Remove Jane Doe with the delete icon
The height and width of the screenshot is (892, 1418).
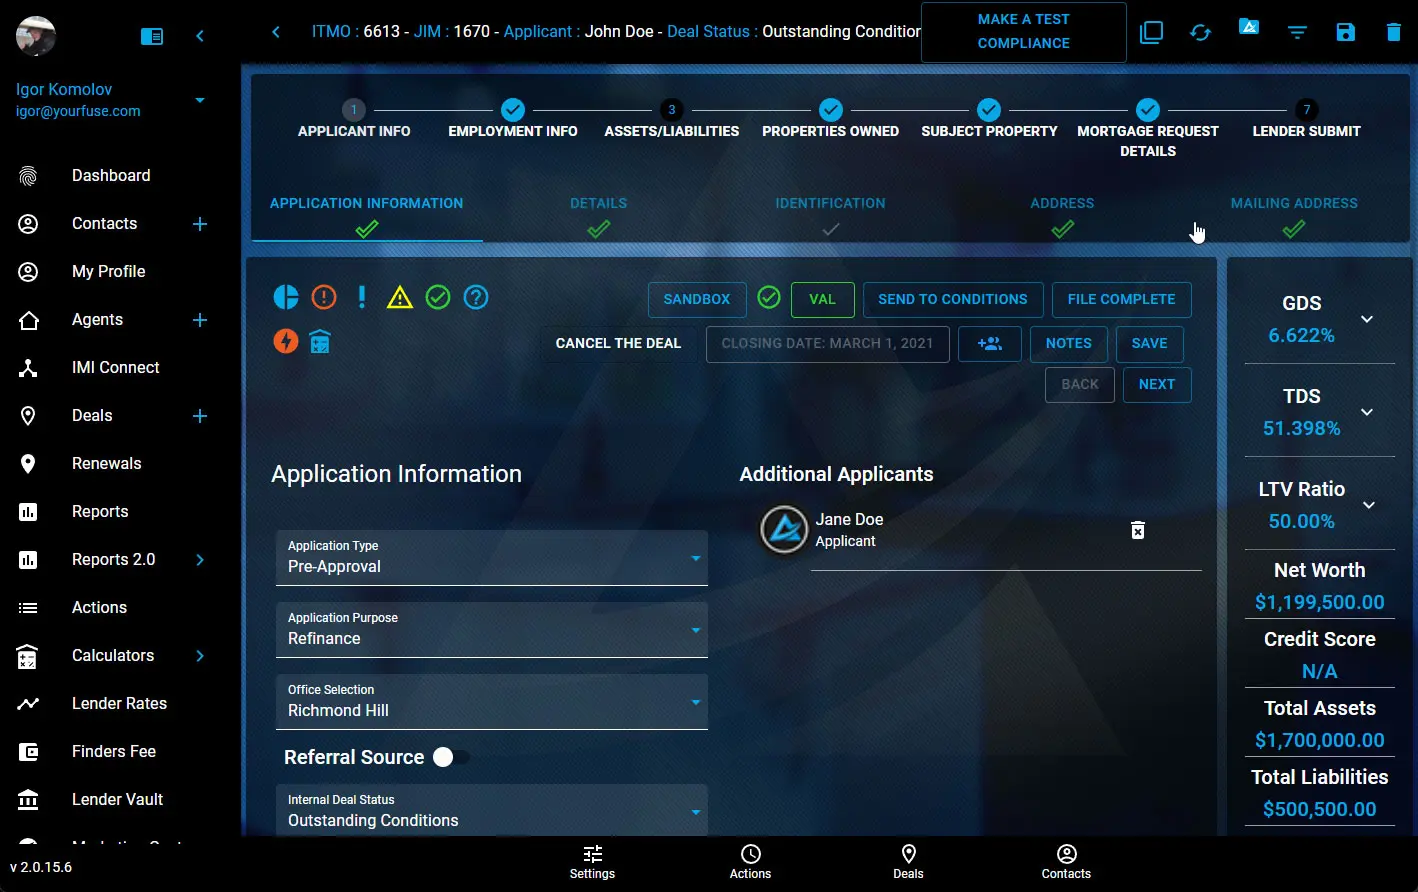point(1137,530)
